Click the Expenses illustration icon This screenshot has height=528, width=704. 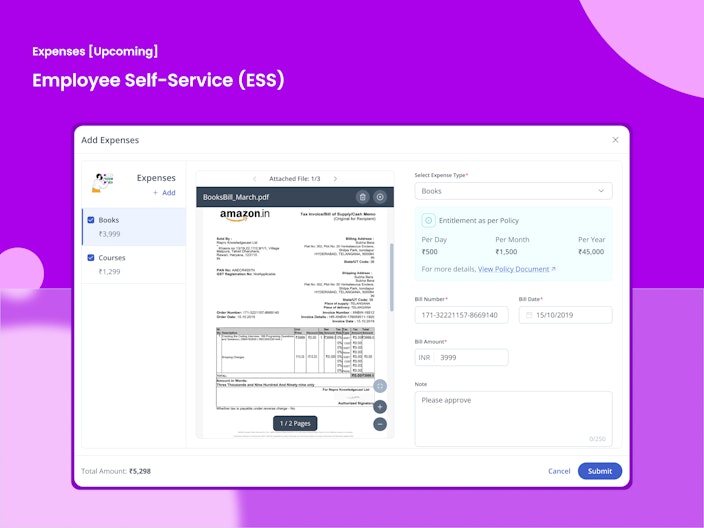(103, 182)
